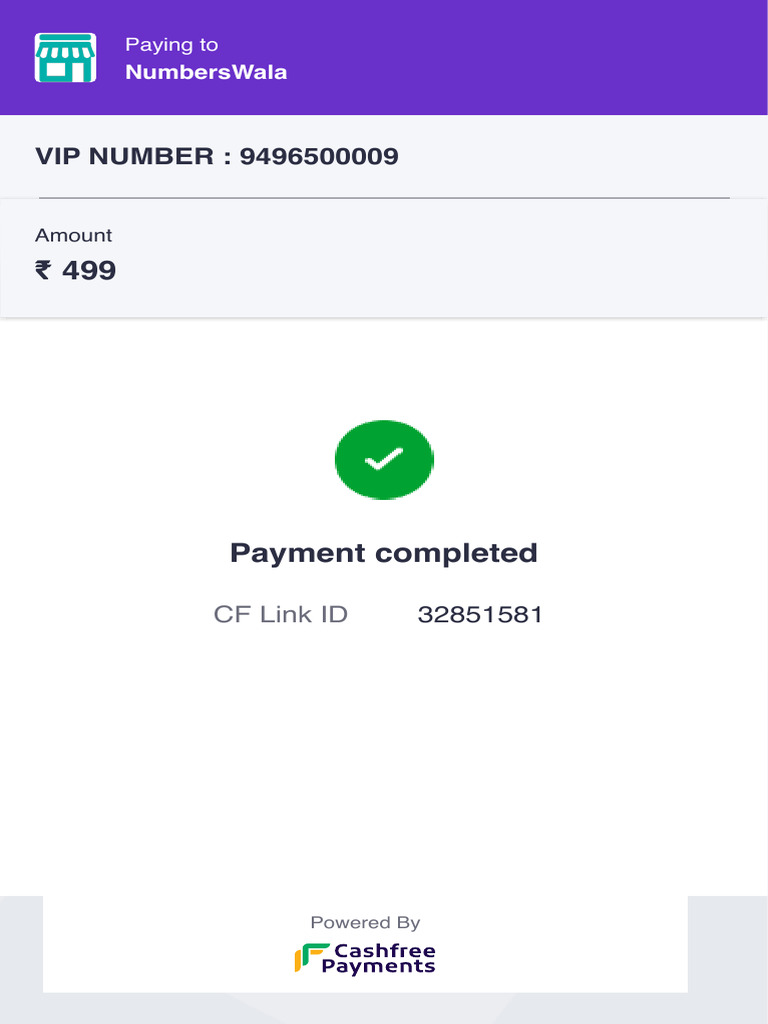Open the NumbersWala merchant name

tap(206, 72)
